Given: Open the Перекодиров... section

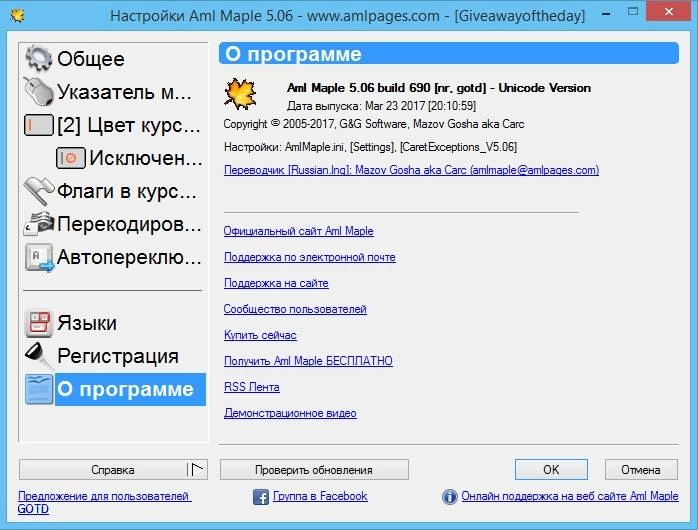Looking at the screenshot, I should (x=129, y=224).
